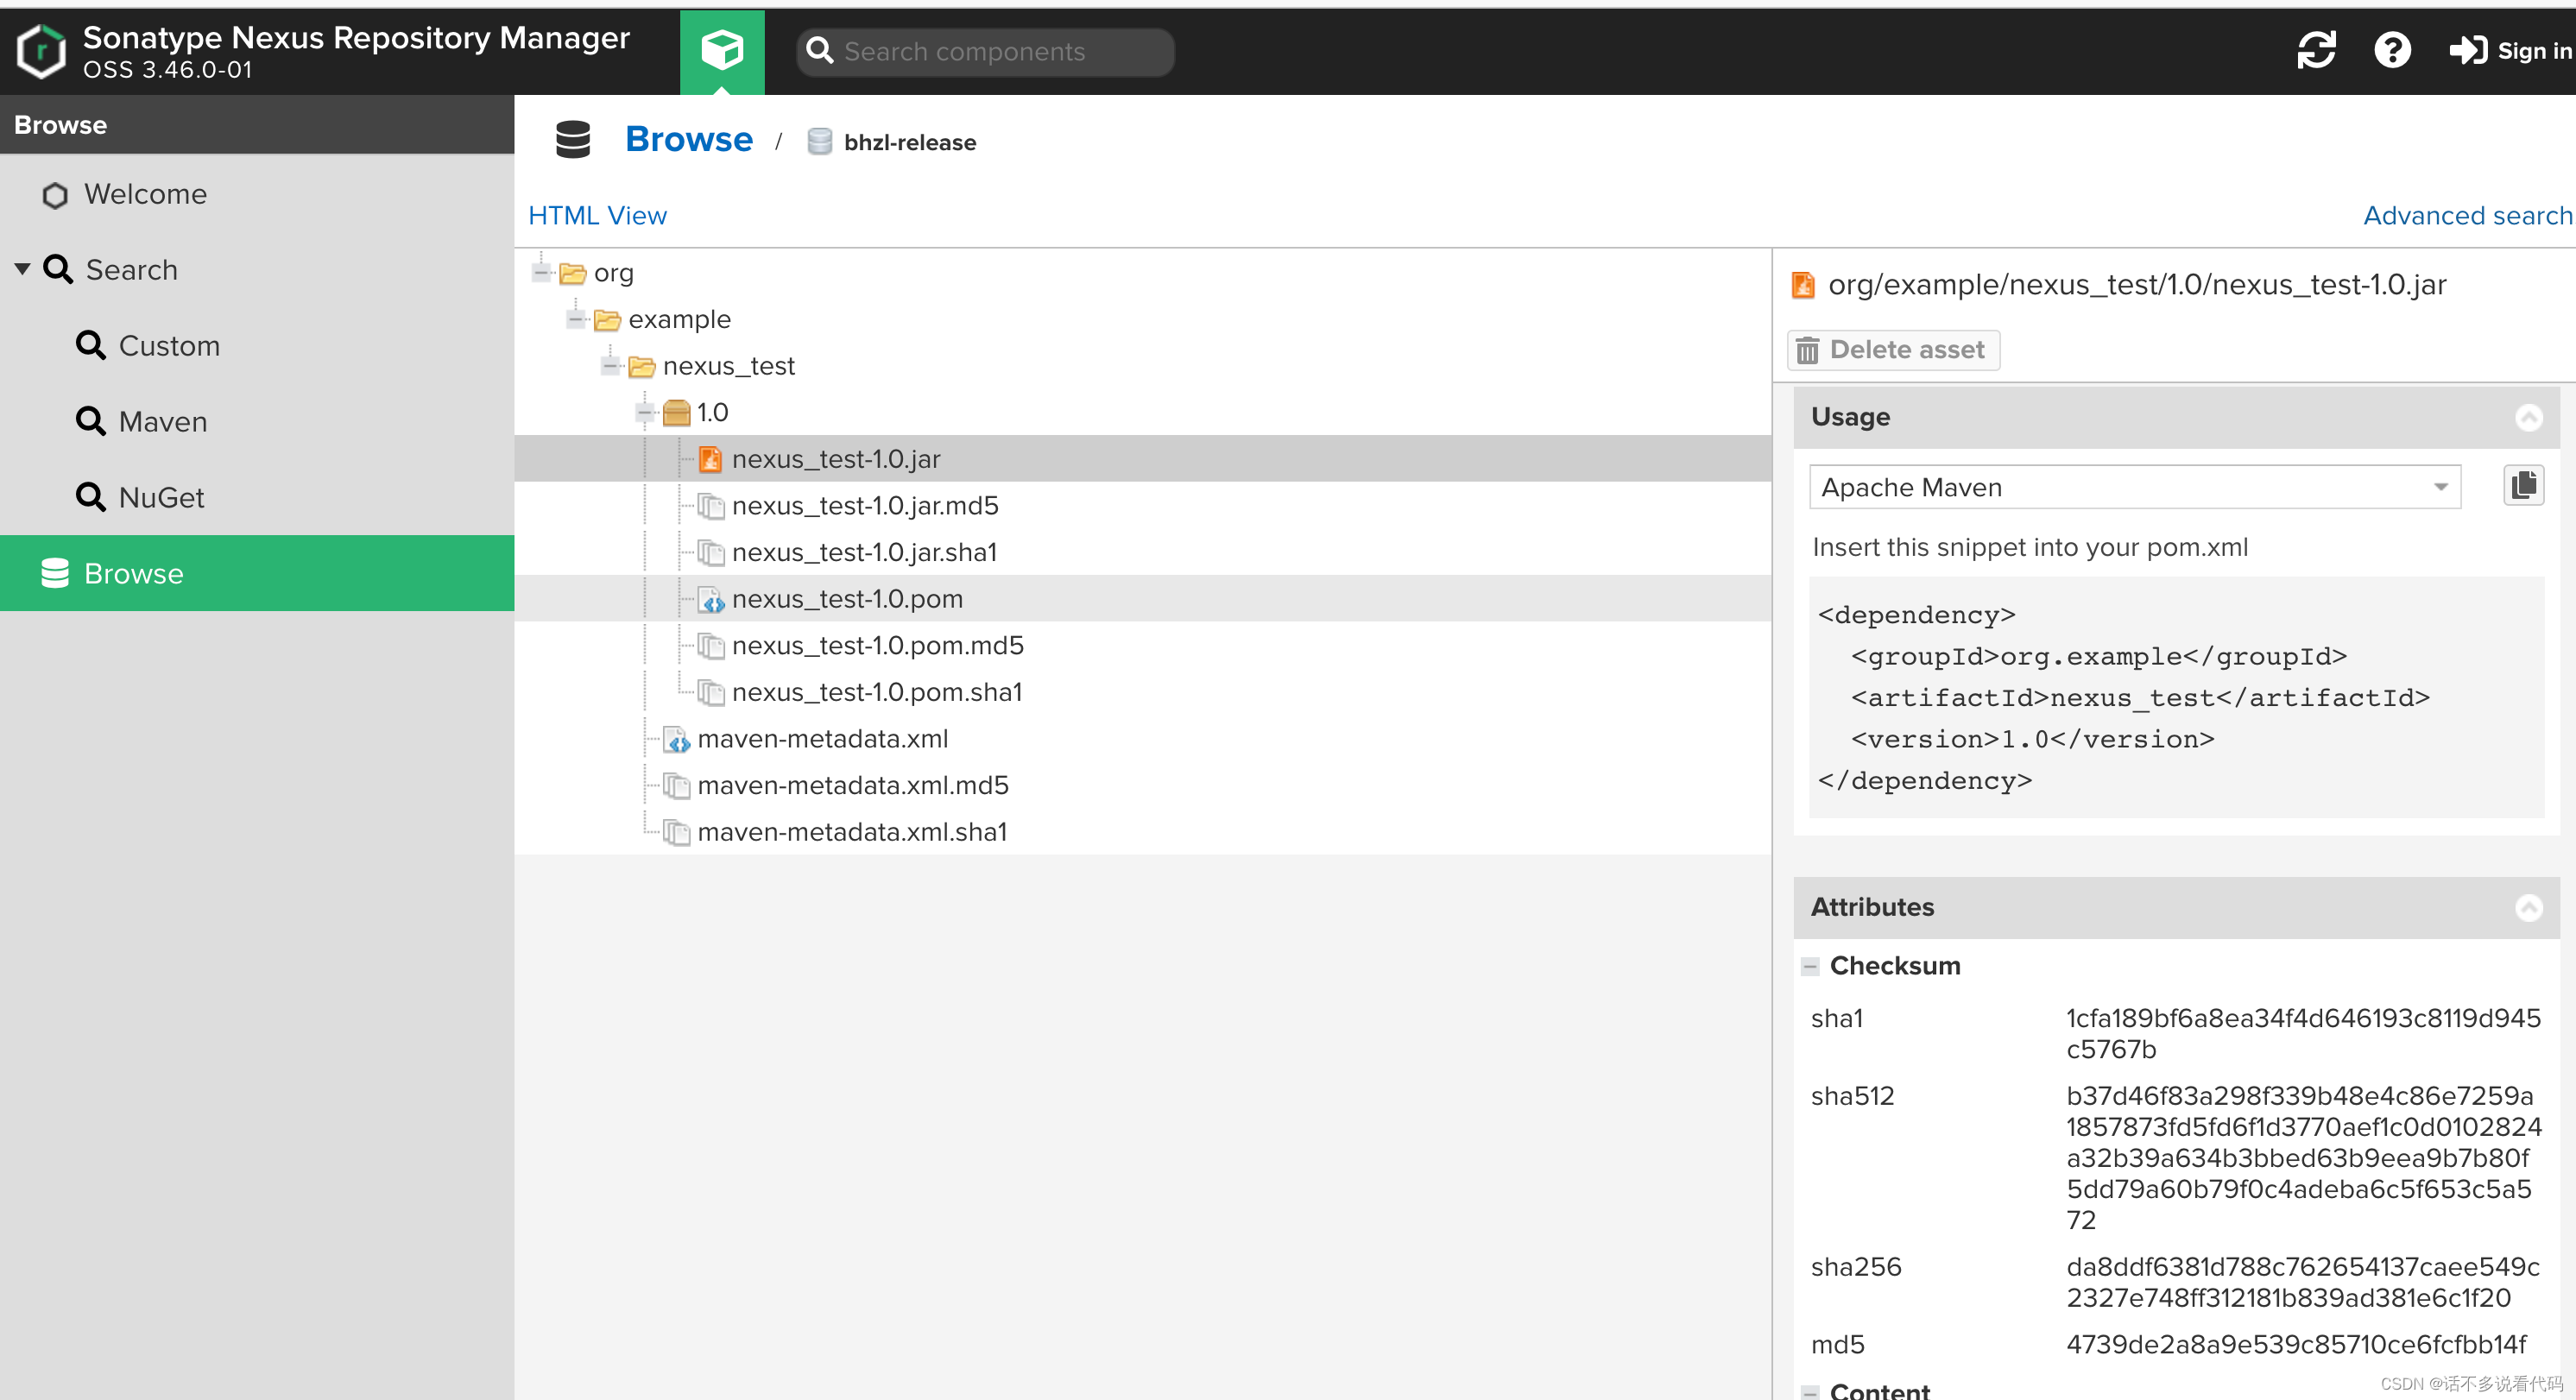The image size is (2576, 1400).
Task: Select maven-metadata.xml asset
Action: pyautogui.click(x=822, y=739)
